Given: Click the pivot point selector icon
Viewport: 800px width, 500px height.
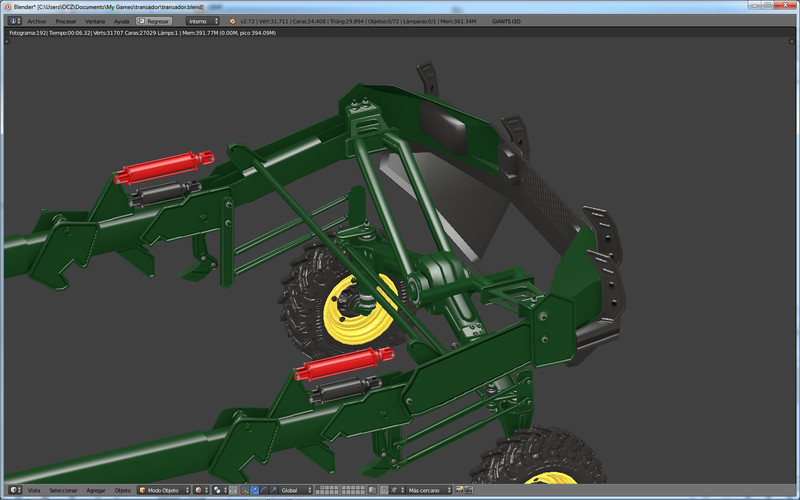Looking at the screenshot, I should [219, 490].
